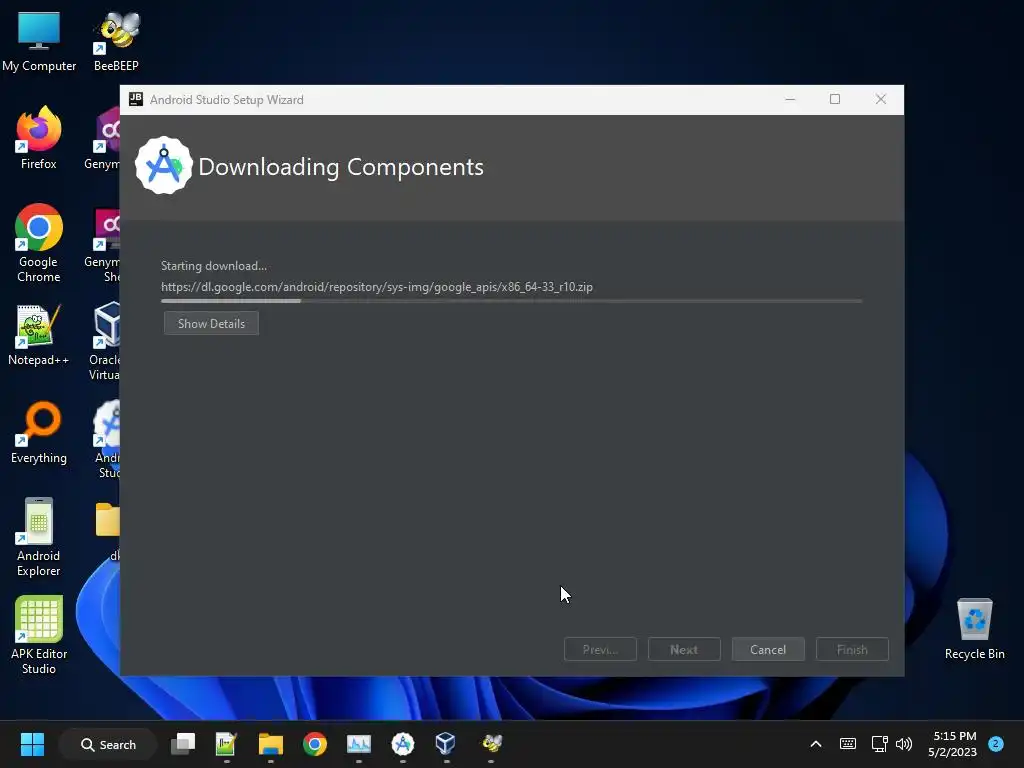Open Android Explorer desktop shortcut

coord(39,537)
